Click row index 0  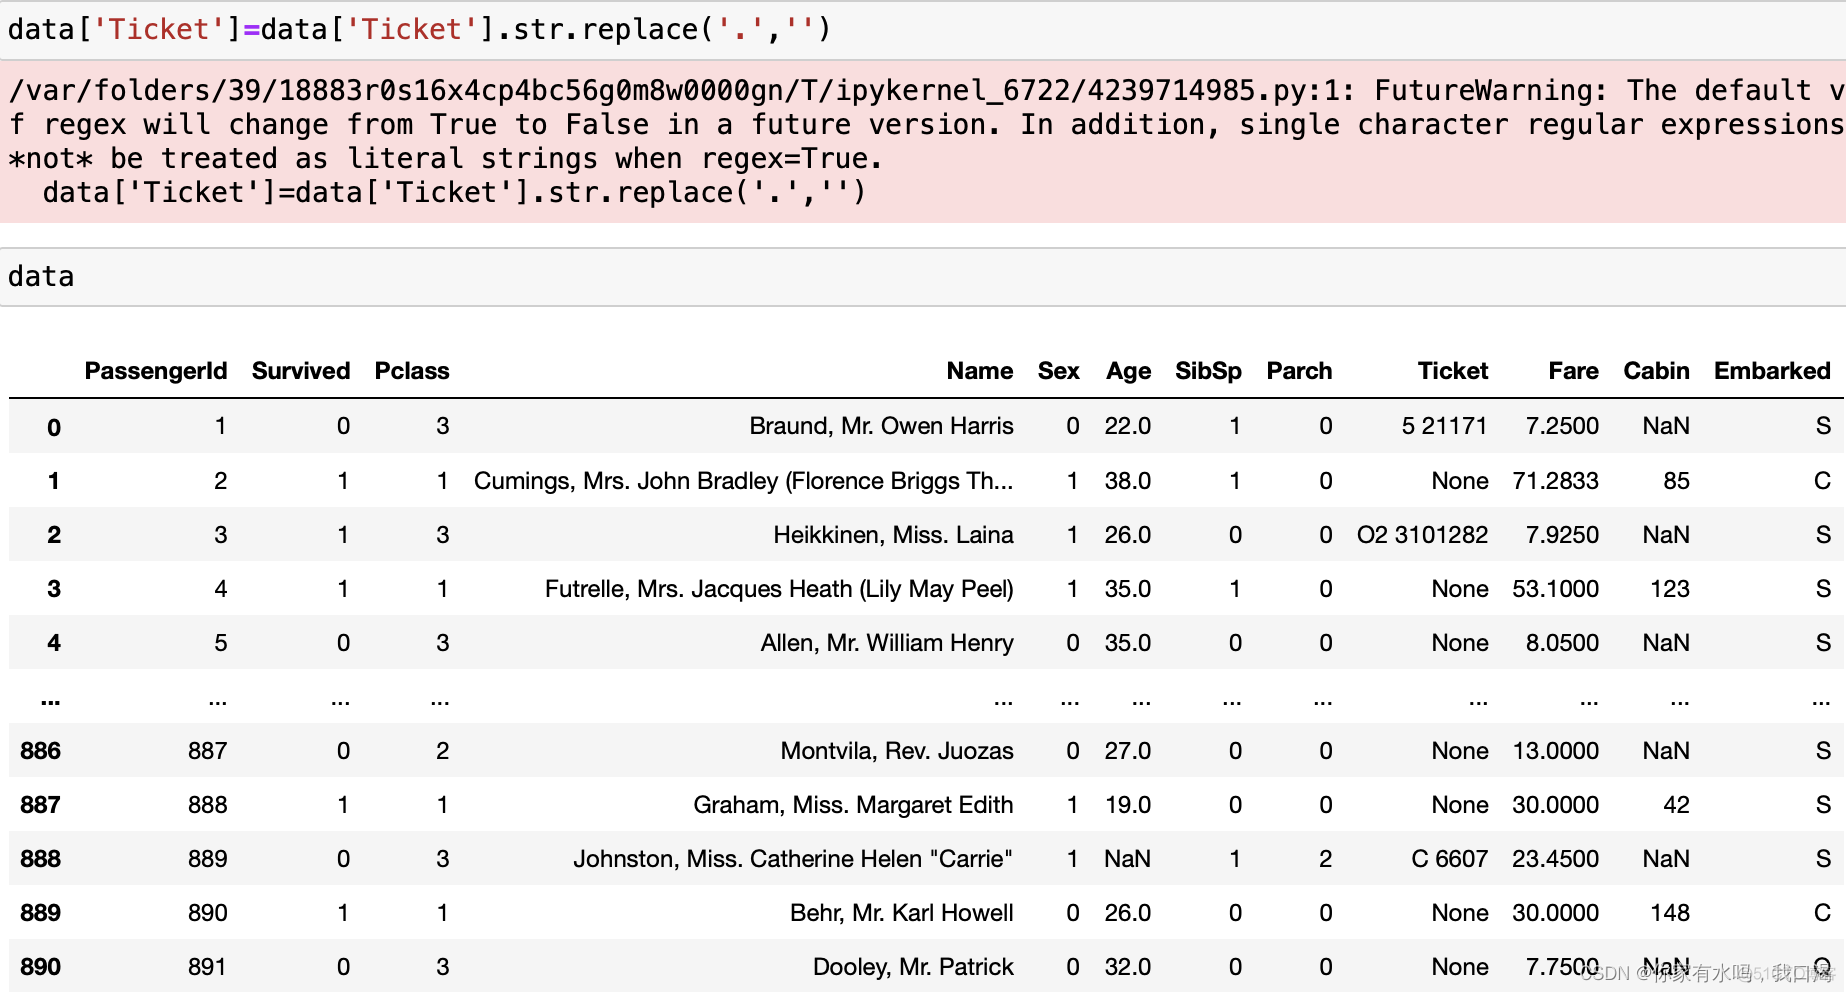54,428
